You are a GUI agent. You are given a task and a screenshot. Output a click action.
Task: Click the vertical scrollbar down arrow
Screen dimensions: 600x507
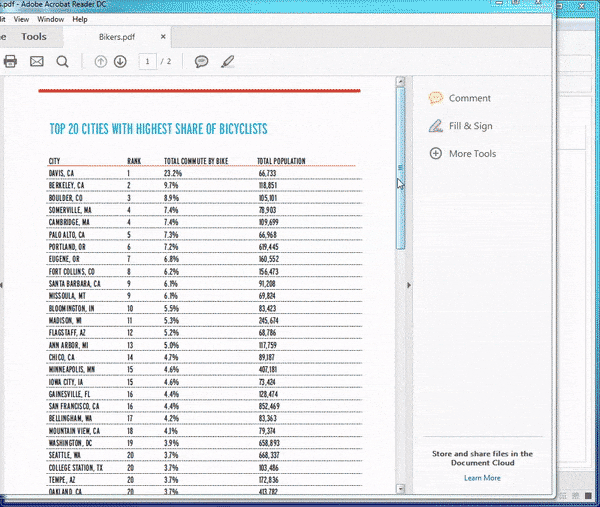tap(400, 489)
